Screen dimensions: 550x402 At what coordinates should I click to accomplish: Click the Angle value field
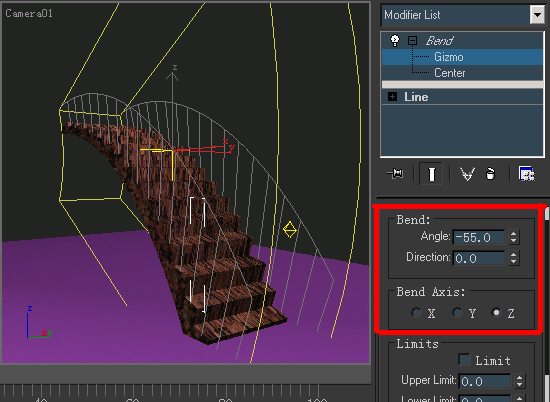(479, 237)
